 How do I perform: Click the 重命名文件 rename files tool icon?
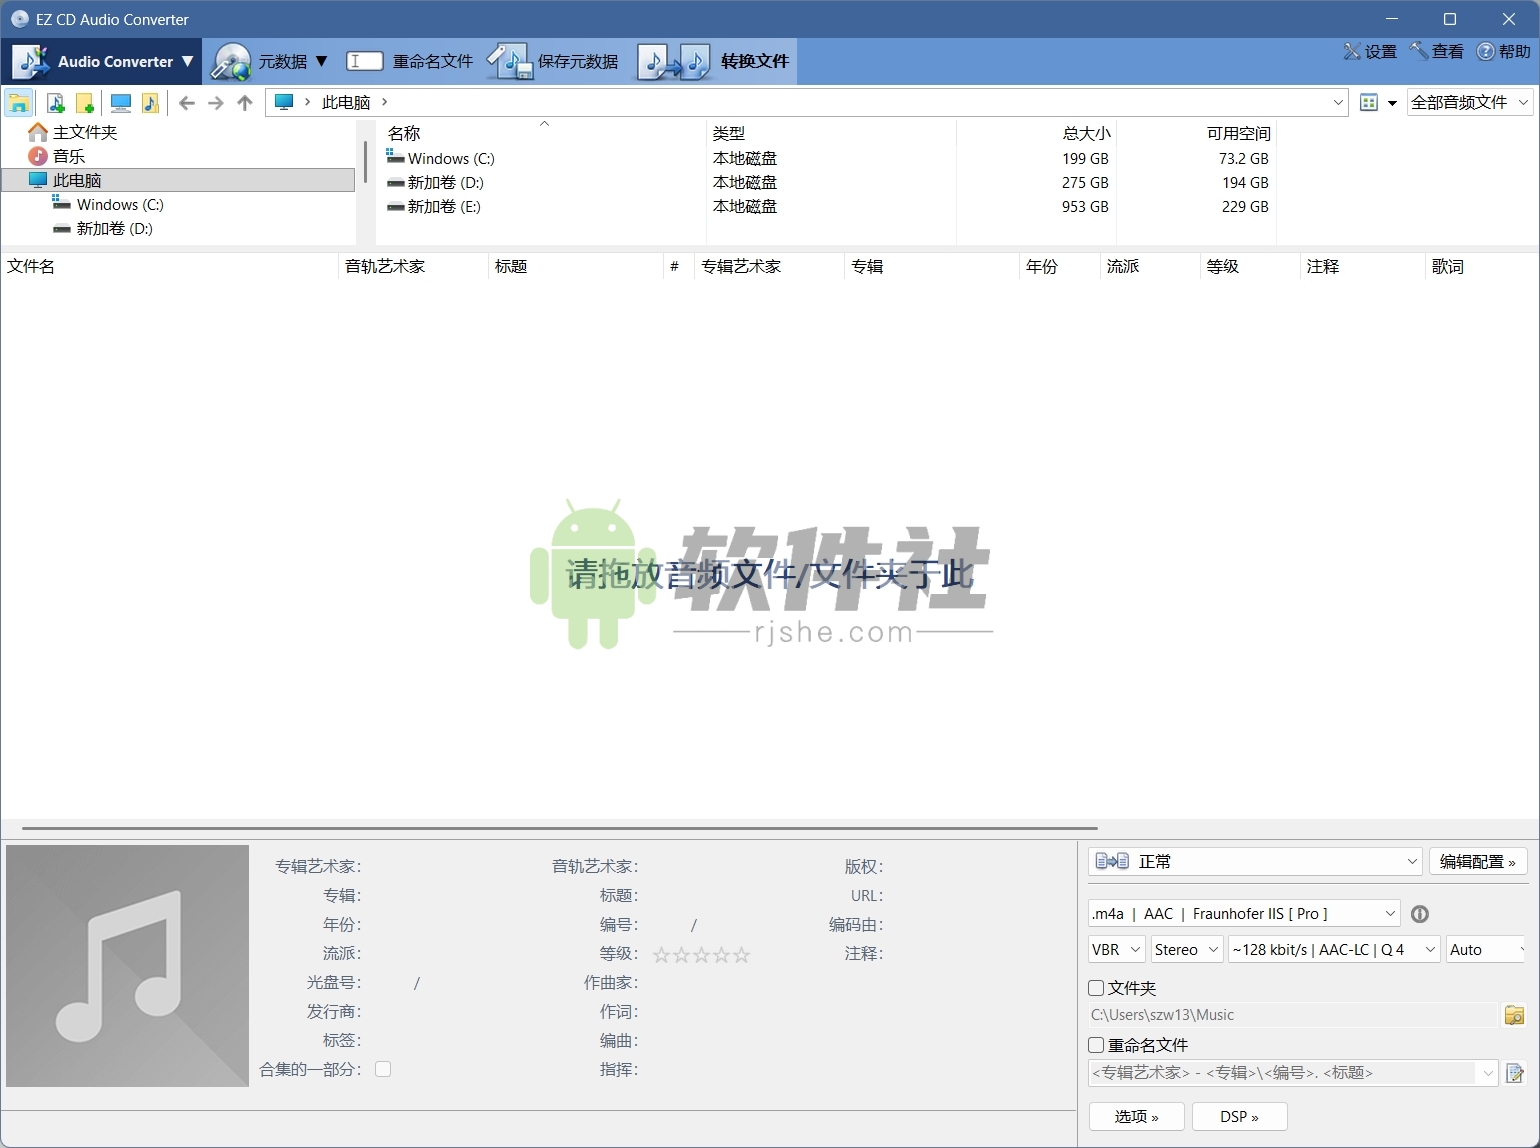pos(365,61)
